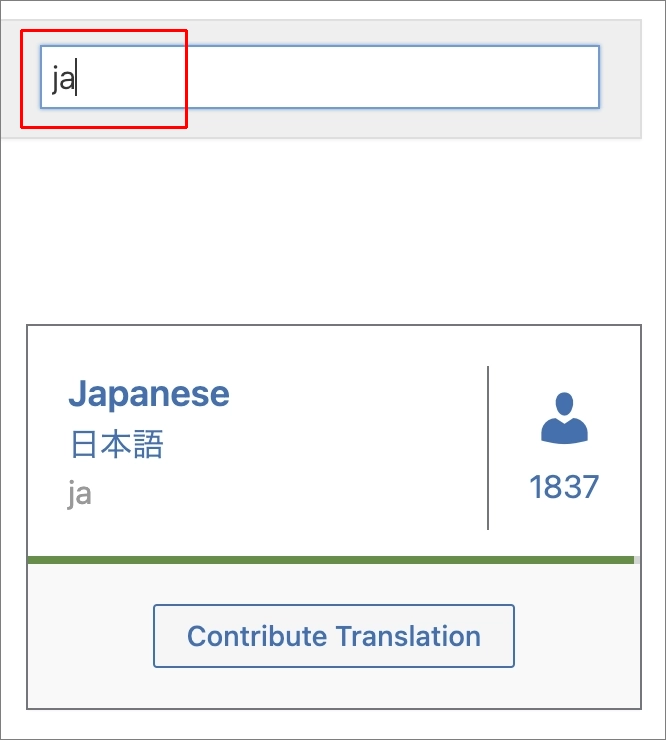View Japanese contributors via the user silhouette

point(564,418)
